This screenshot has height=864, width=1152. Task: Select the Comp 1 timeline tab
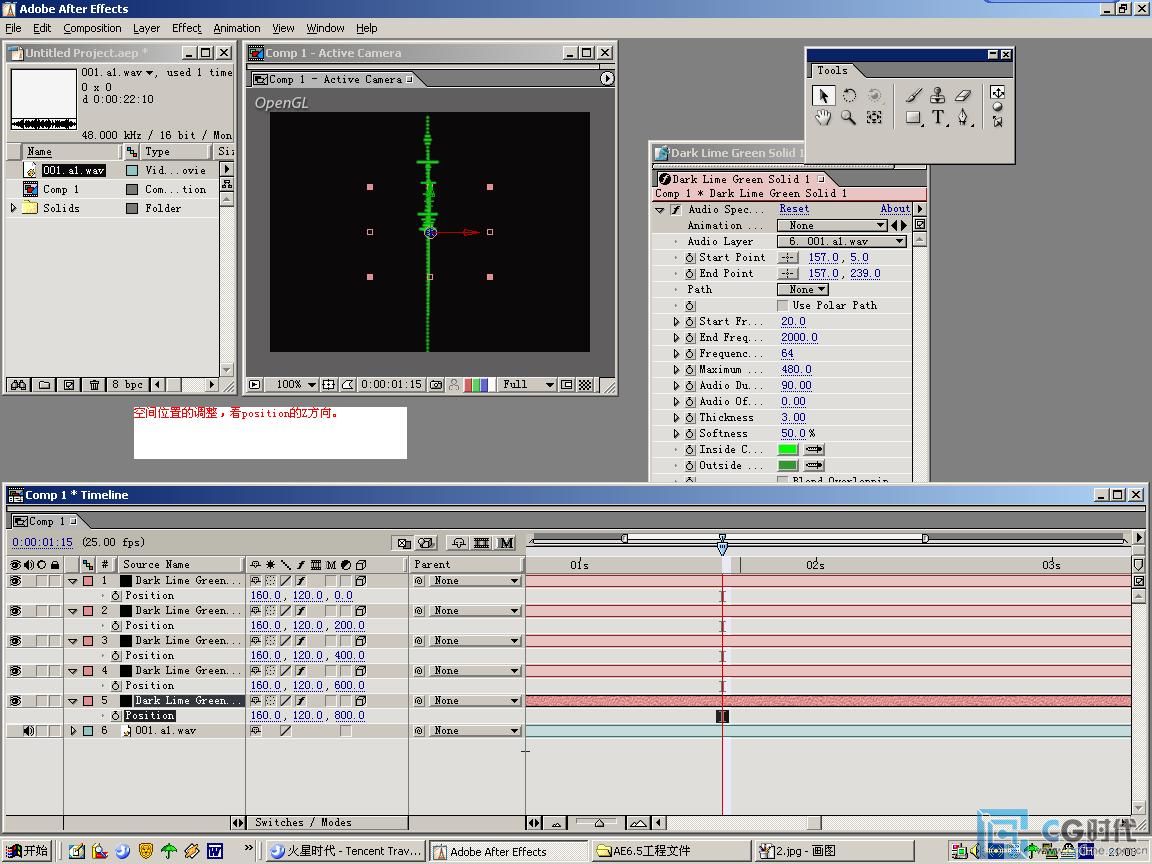tap(46, 521)
